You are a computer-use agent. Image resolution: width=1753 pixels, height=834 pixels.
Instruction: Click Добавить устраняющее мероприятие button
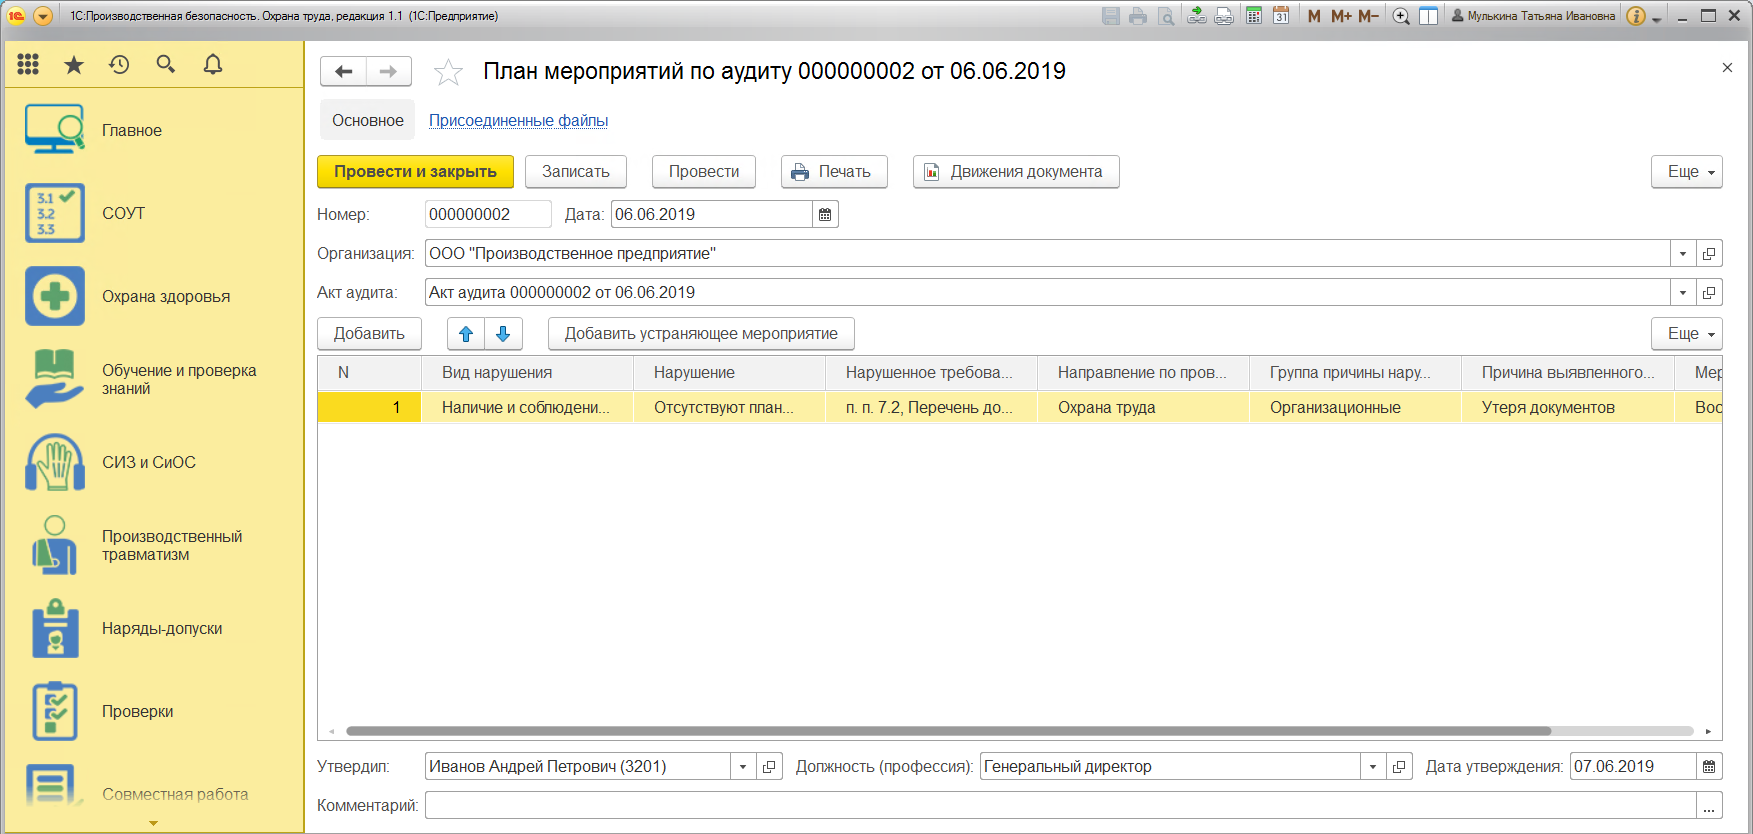pyautogui.click(x=701, y=334)
